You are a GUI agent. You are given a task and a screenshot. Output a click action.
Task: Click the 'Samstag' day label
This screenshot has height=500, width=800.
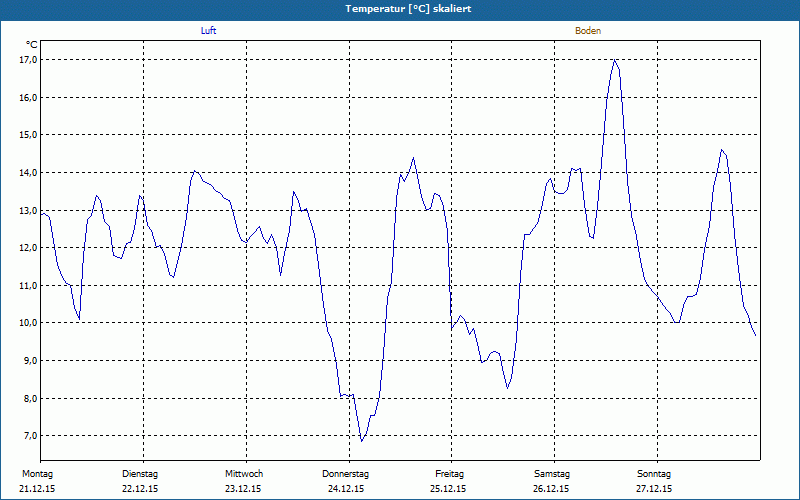[x=552, y=474]
